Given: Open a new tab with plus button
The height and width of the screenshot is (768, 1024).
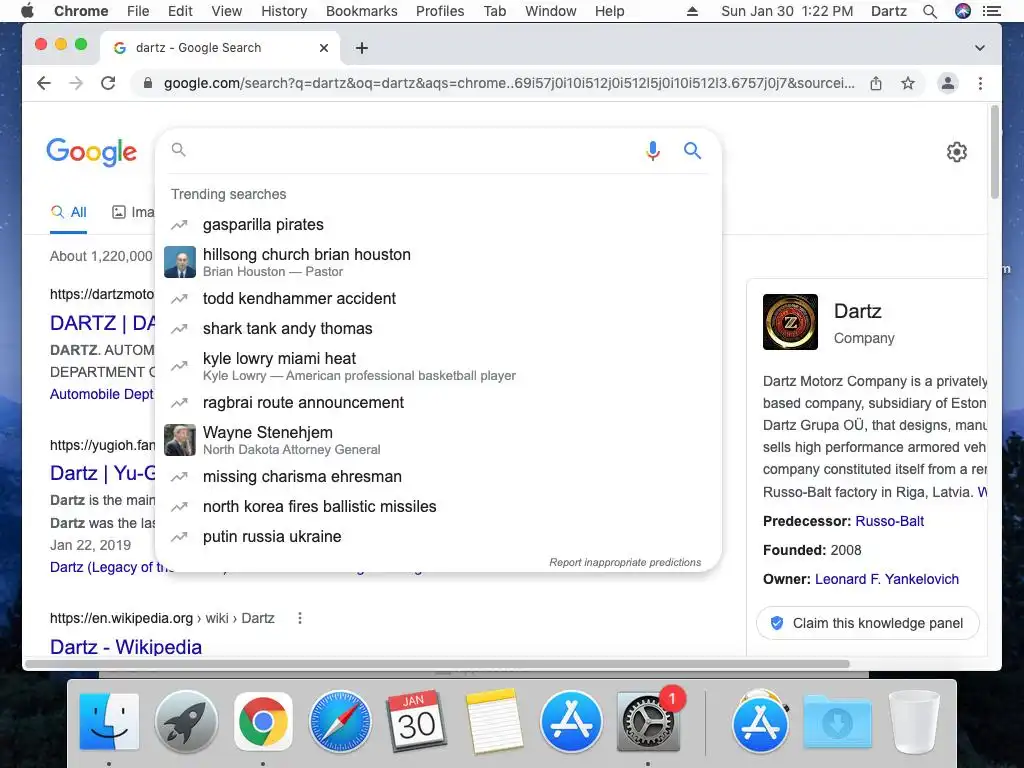Looking at the screenshot, I should 362,48.
